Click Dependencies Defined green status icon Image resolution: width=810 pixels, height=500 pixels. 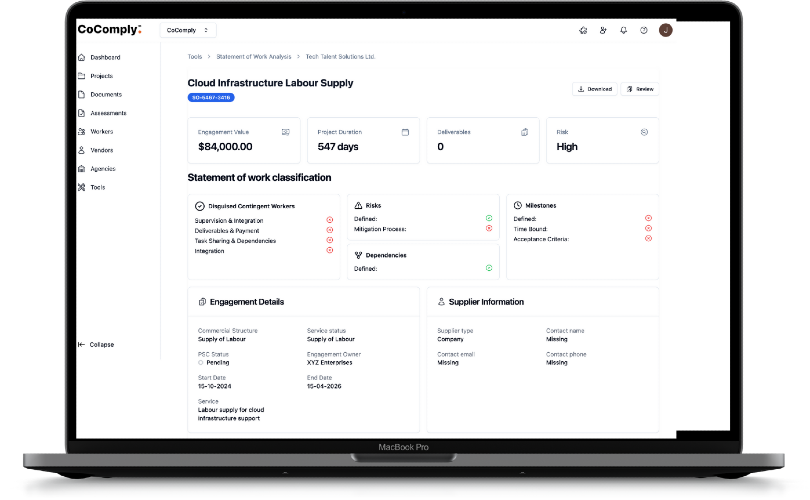coord(489,268)
